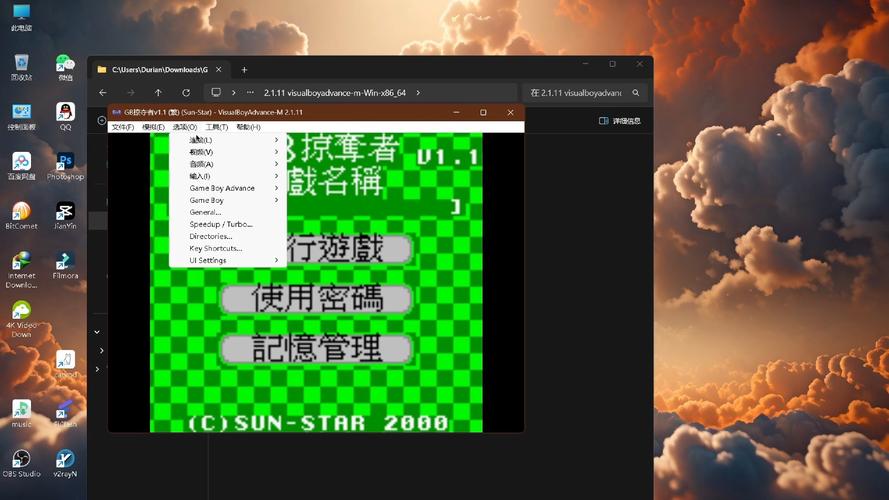Open the music desktop shortcut

[21, 414]
